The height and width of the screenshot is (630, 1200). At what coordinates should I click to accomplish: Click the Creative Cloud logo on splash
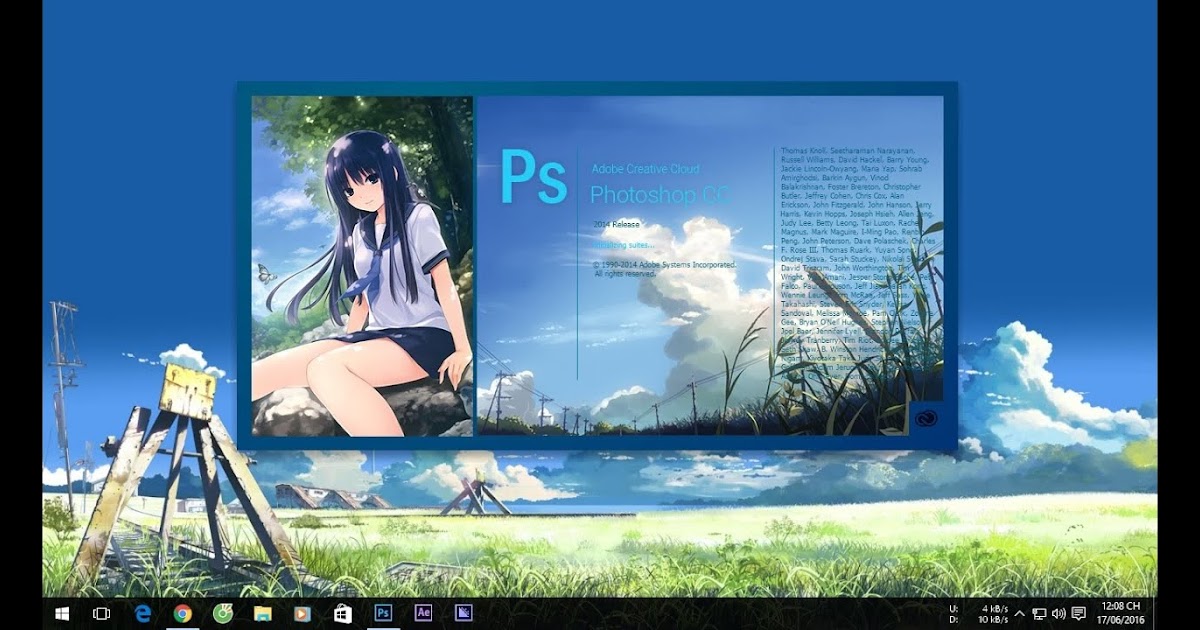pyautogui.click(x=926, y=418)
